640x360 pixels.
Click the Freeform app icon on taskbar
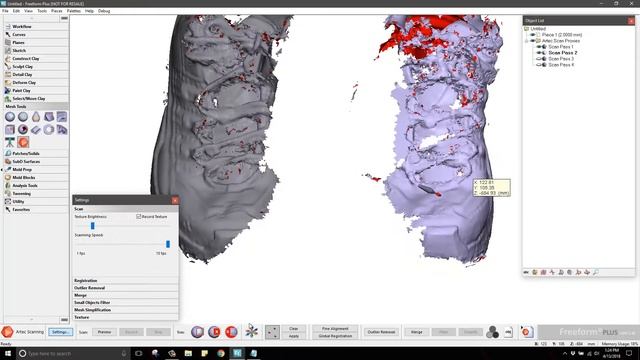coord(237,353)
